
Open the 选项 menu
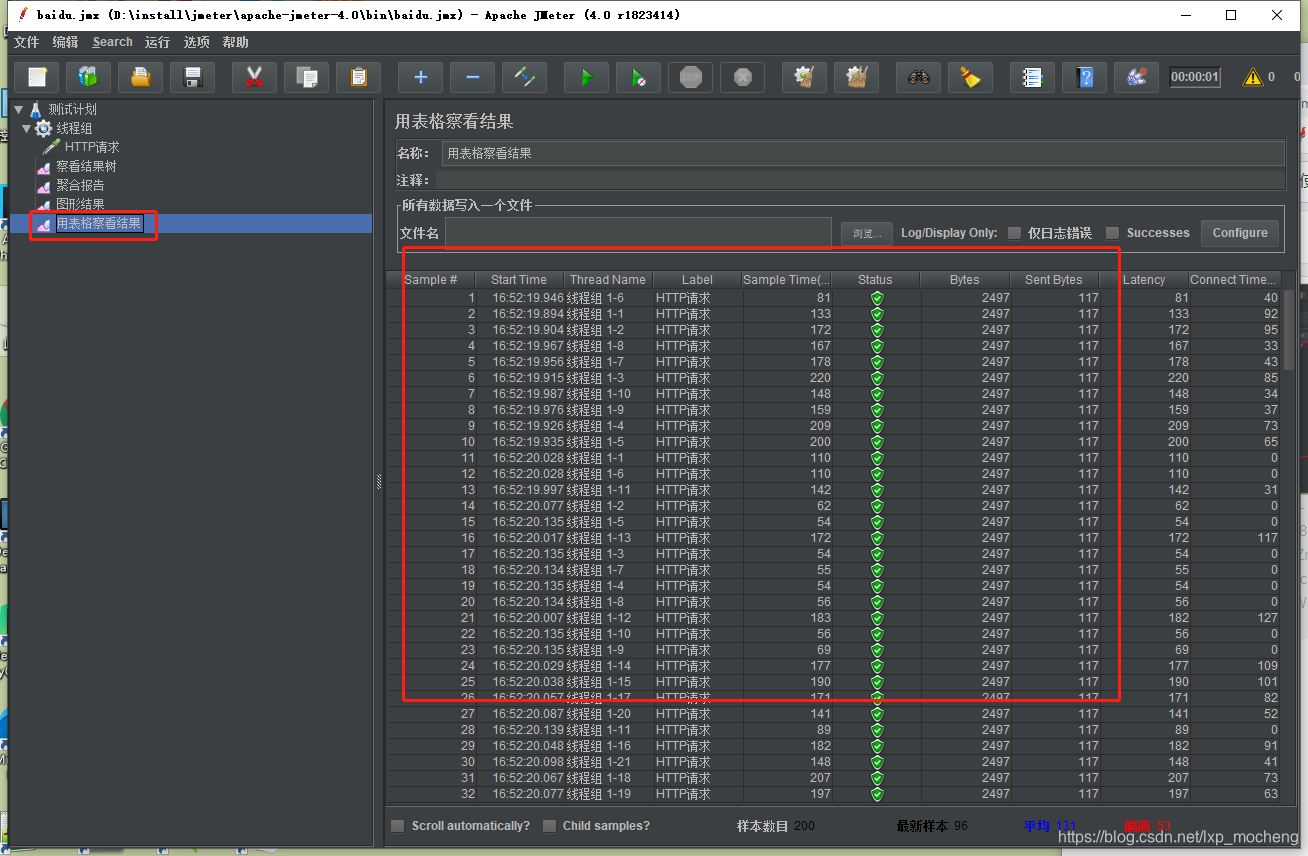tap(197, 42)
